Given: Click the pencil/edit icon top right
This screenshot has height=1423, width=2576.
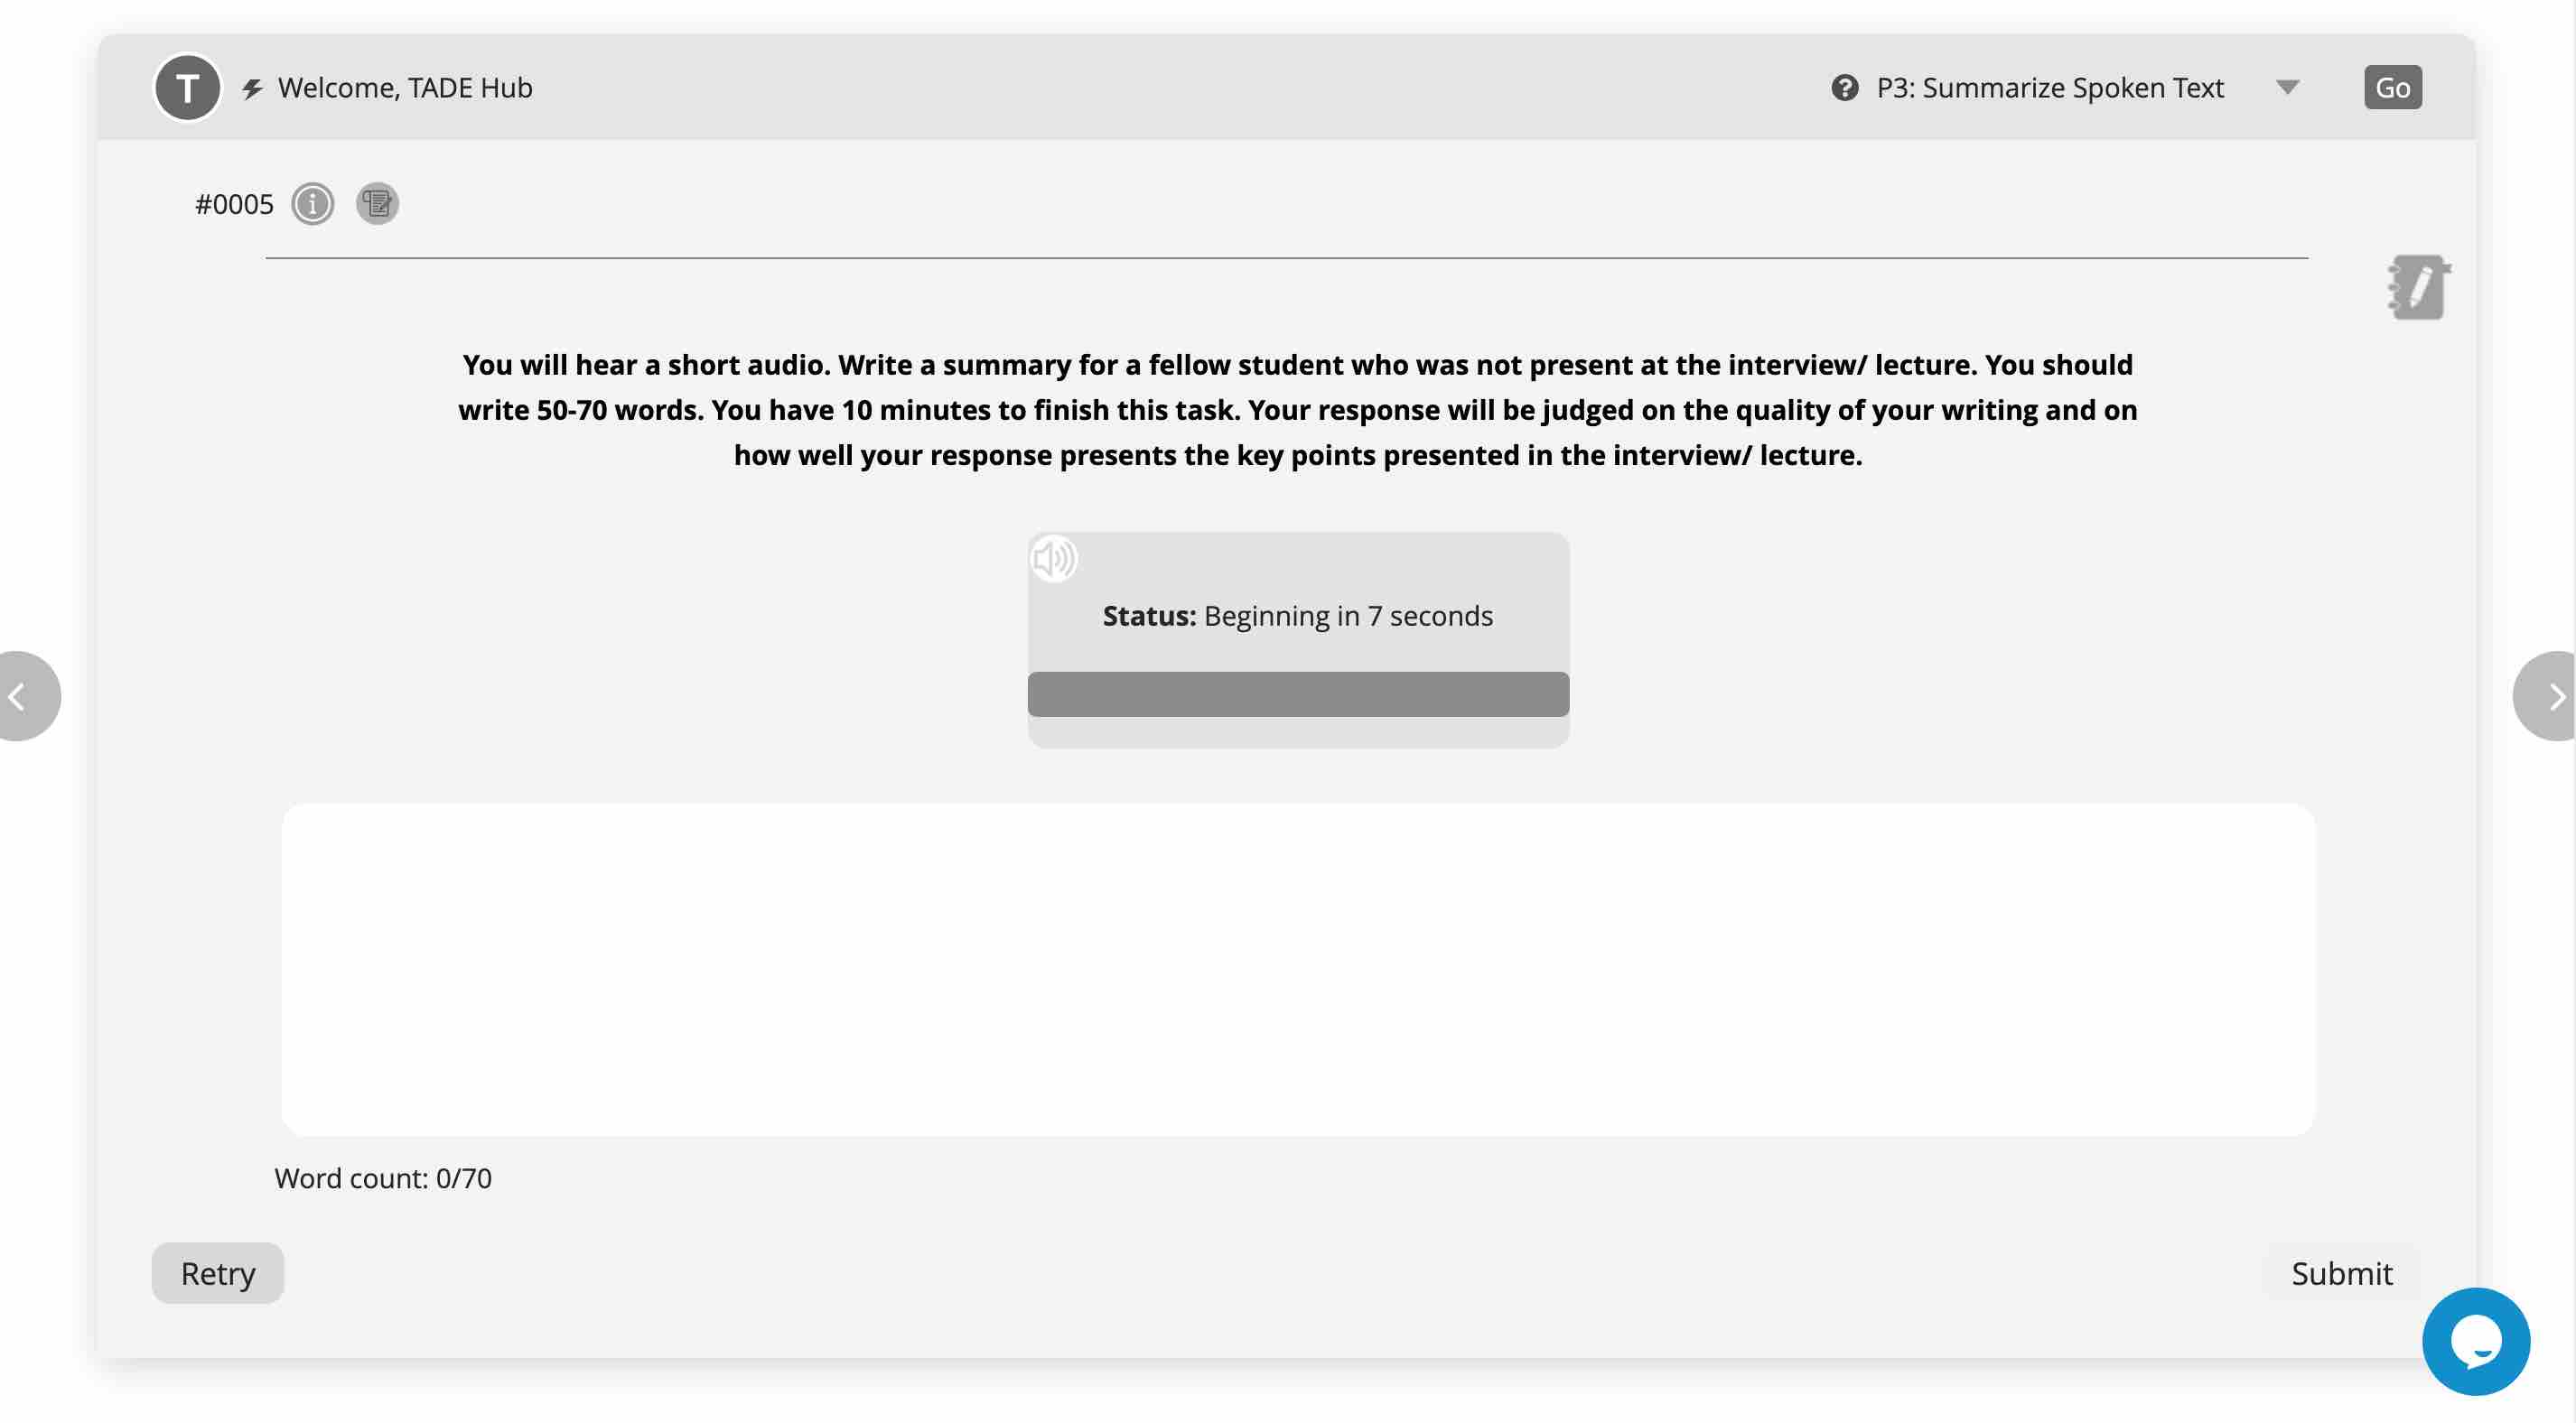Looking at the screenshot, I should click(2415, 285).
